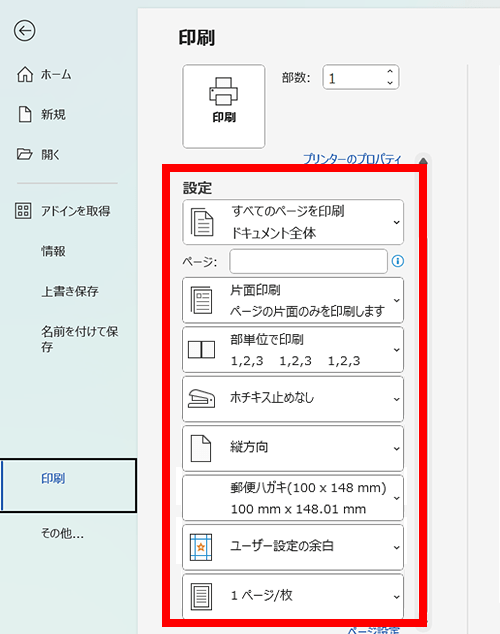This screenshot has width=500, height=634.
Task: Increase the 部数 copies count
Action: pos(390,71)
